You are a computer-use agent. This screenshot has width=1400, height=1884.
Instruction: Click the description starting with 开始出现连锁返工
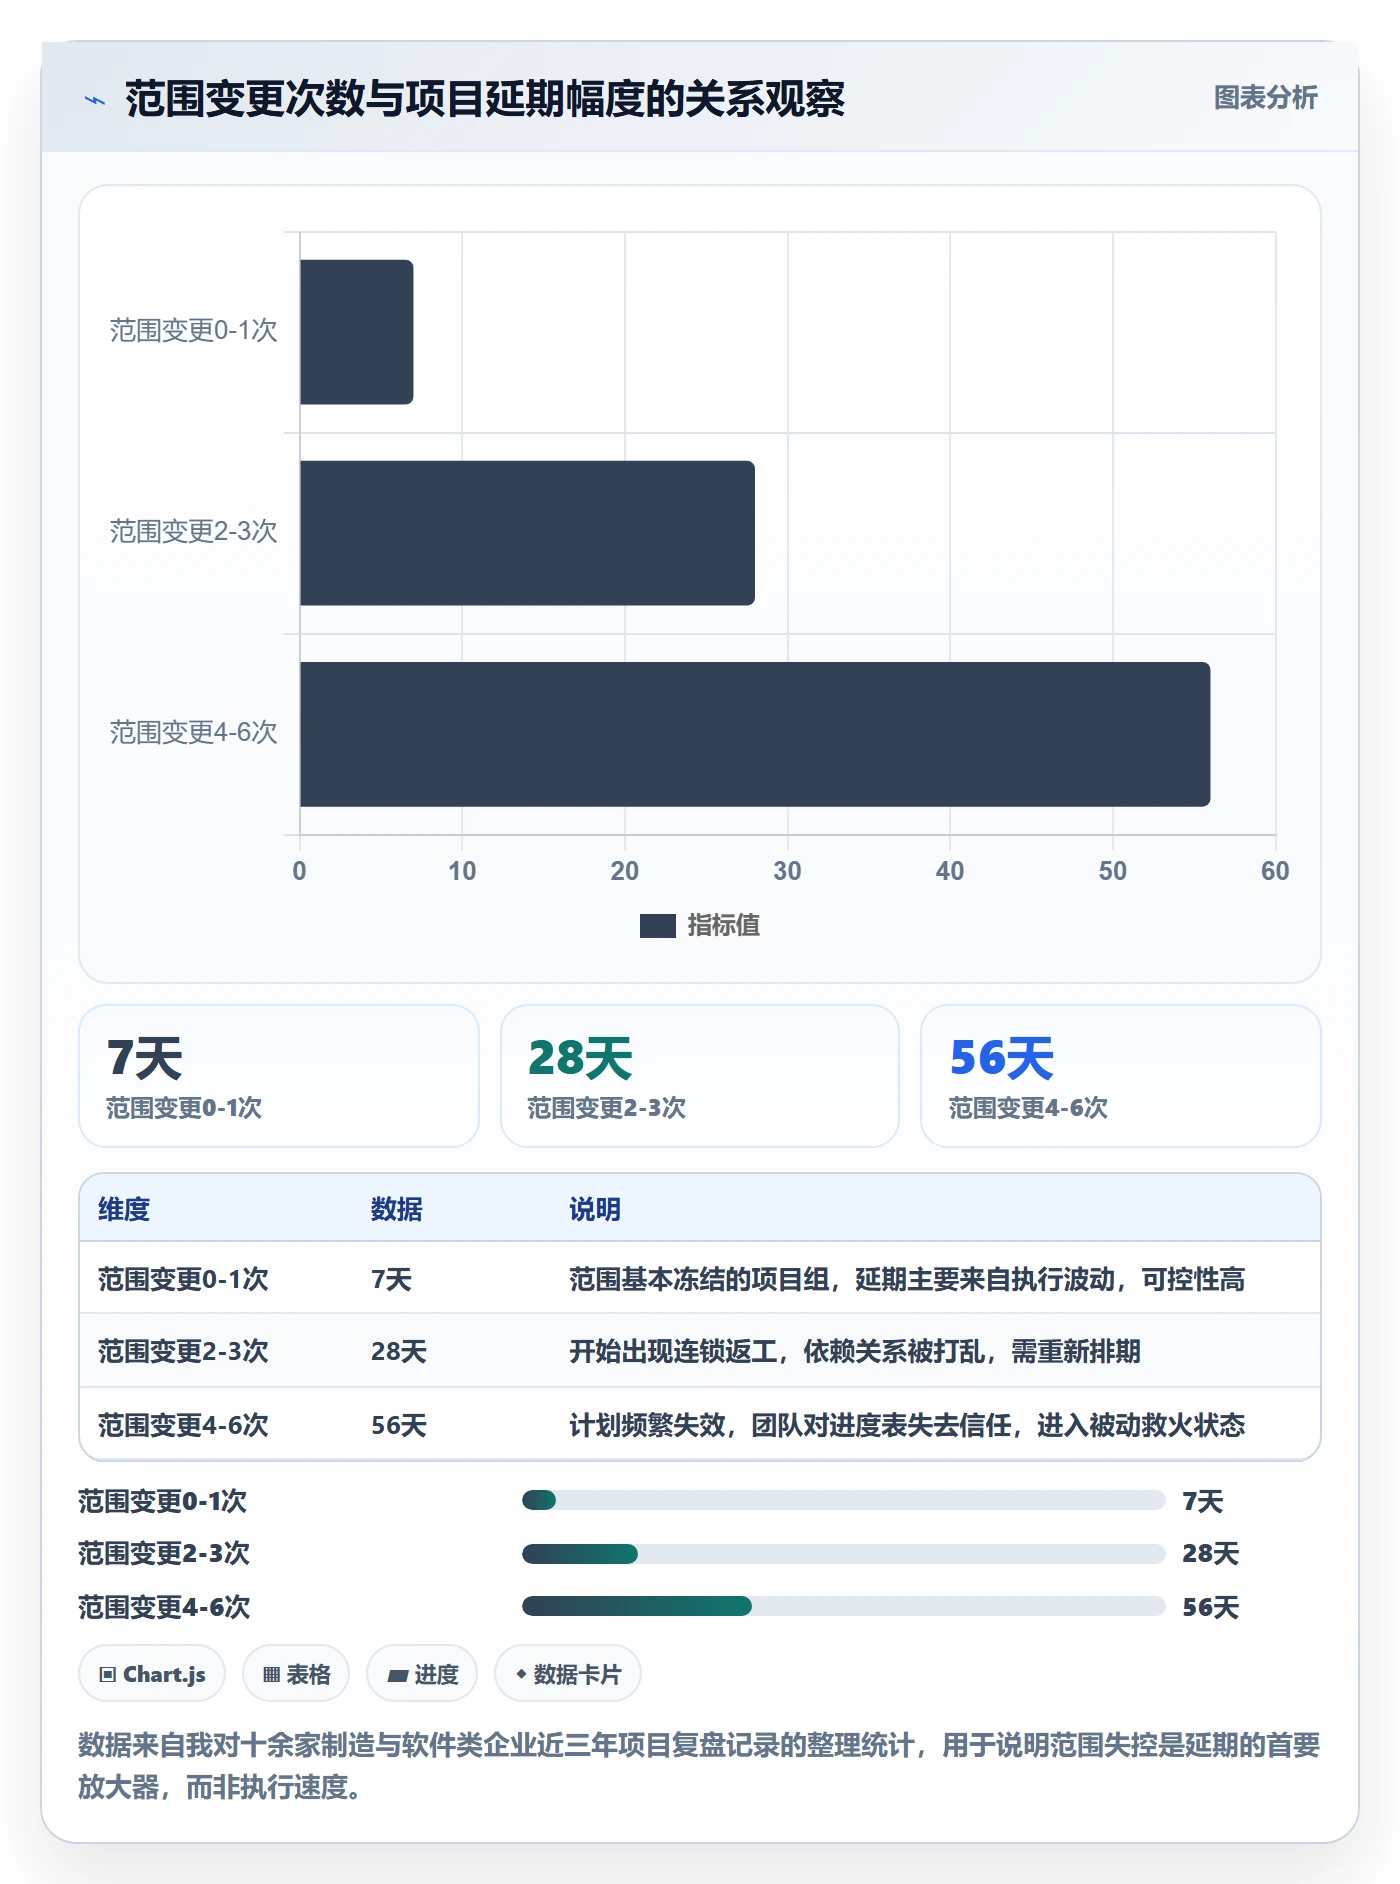[855, 1352]
